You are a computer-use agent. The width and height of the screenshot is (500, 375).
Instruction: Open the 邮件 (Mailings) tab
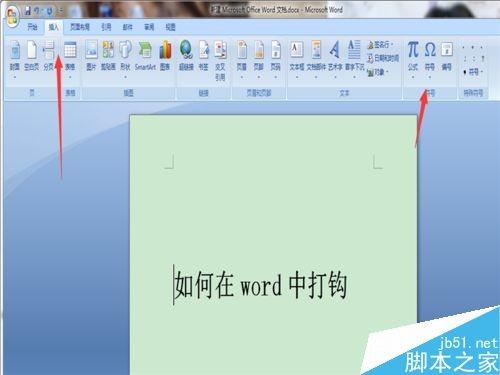128,27
